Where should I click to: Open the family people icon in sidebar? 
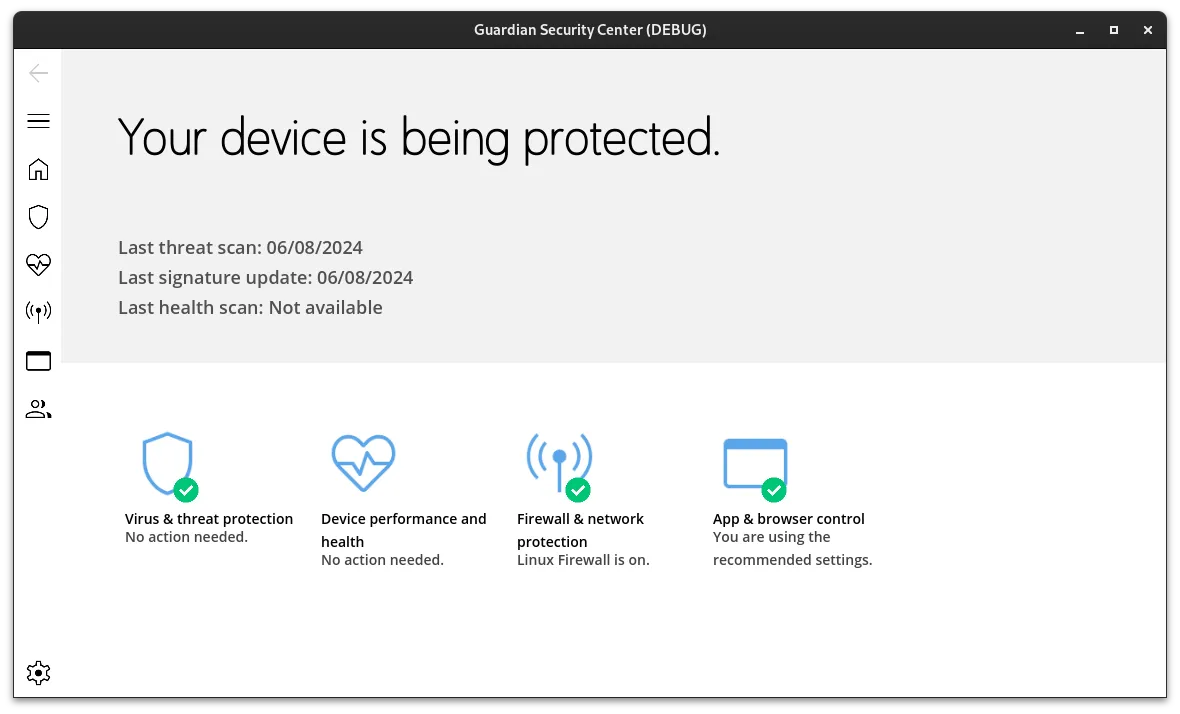(x=38, y=409)
